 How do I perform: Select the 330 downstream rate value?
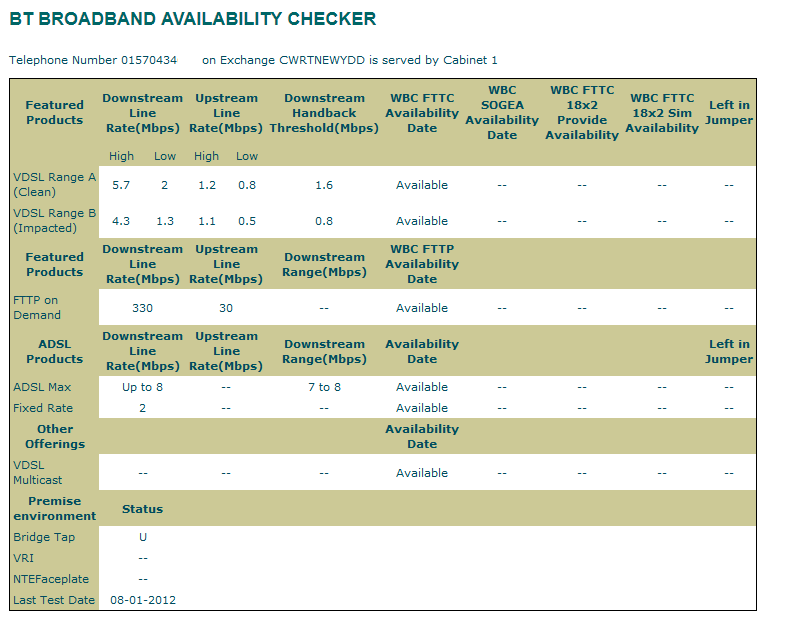pyautogui.click(x=142, y=308)
